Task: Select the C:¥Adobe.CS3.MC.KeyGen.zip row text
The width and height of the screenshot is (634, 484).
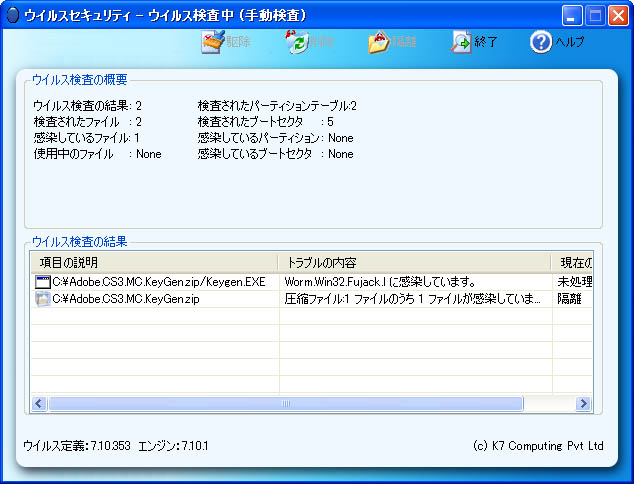Action: (x=126, y=299)
